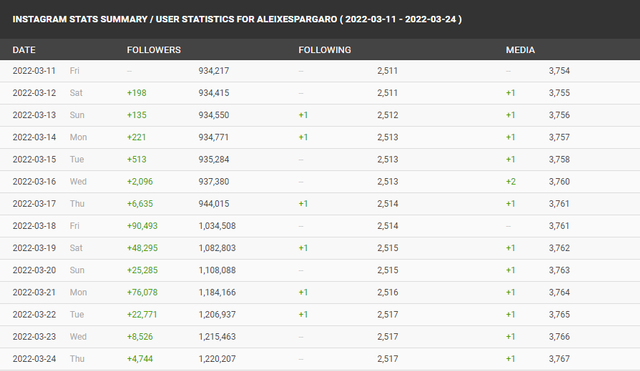Click follower gain +135

pos(137,115)
